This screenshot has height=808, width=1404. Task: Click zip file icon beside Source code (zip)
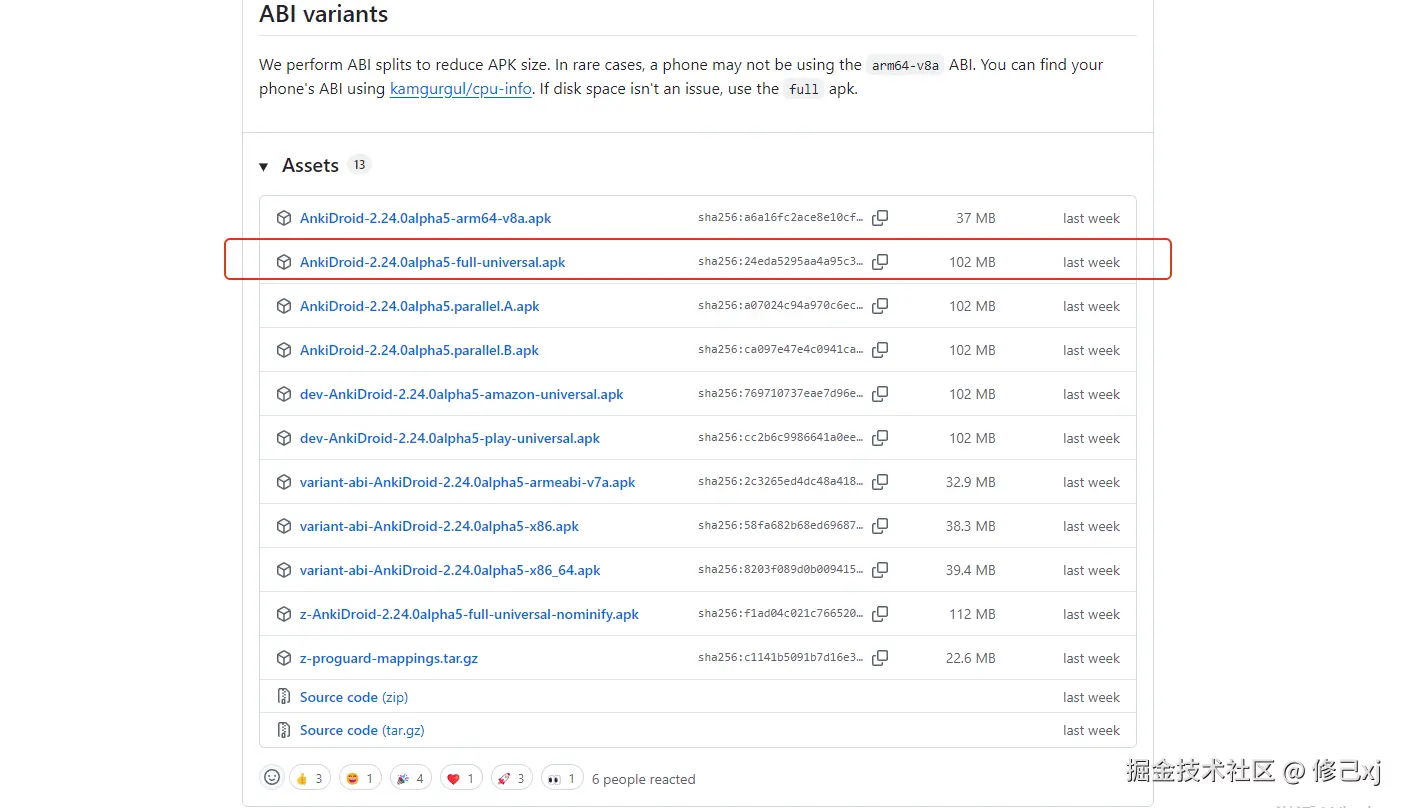point(284,697)
